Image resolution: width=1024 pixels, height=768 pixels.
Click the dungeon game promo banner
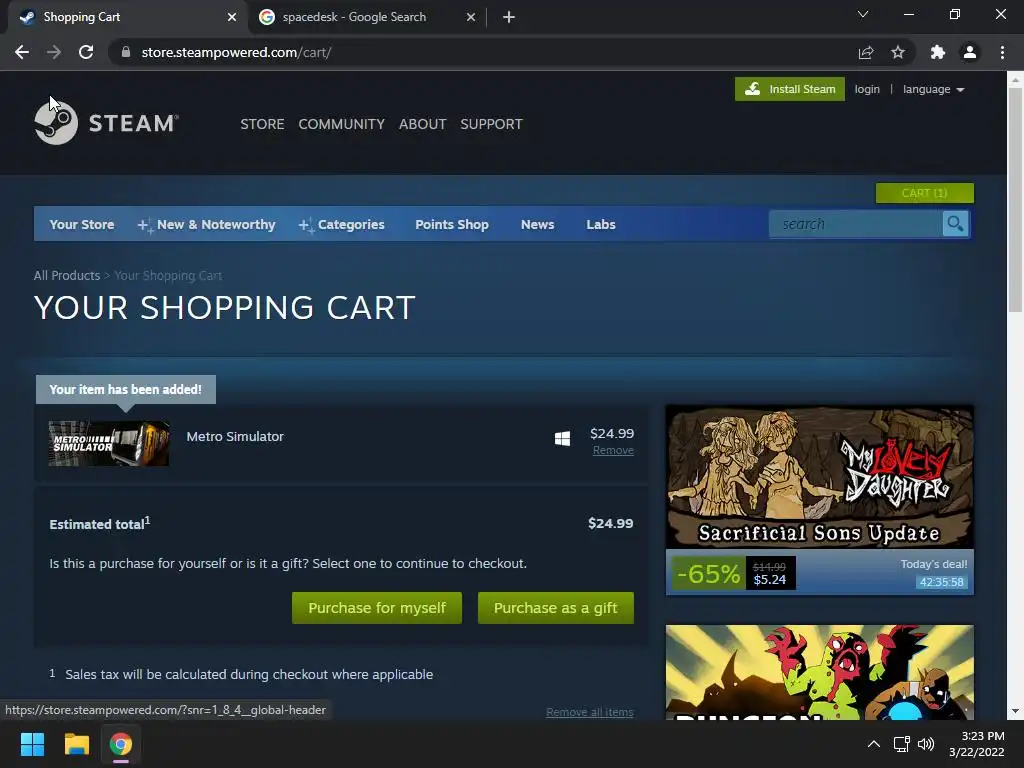pos(820,672)
